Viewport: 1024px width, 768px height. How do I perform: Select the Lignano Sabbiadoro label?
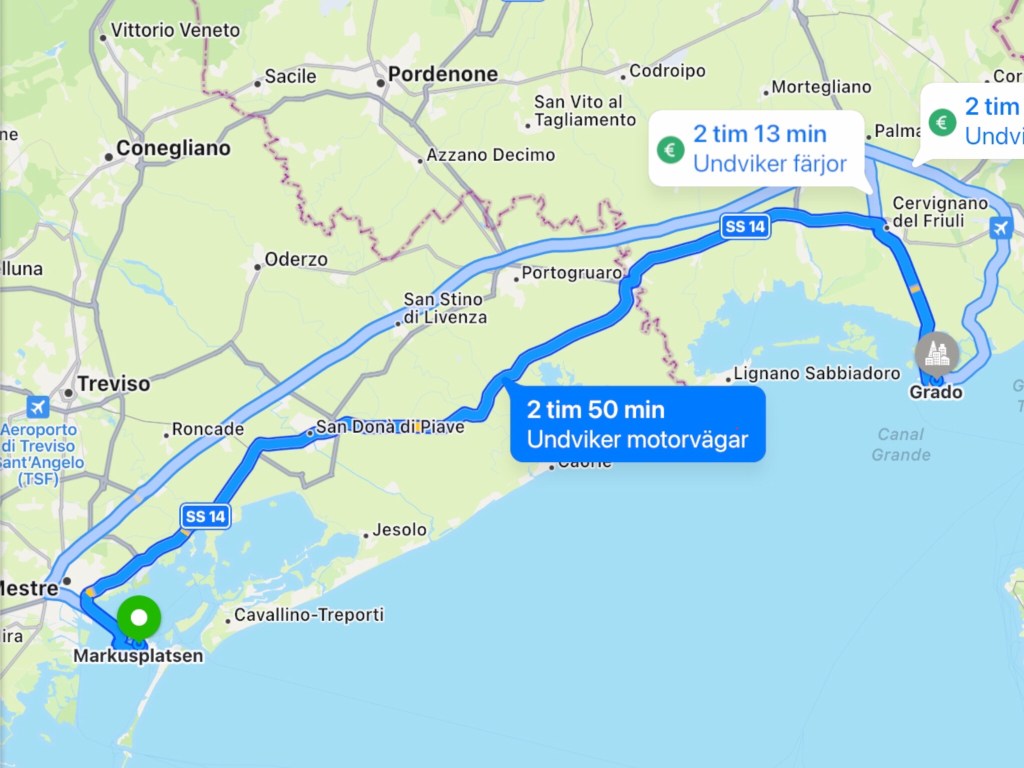pyautogui.click(x=816, y=374)
